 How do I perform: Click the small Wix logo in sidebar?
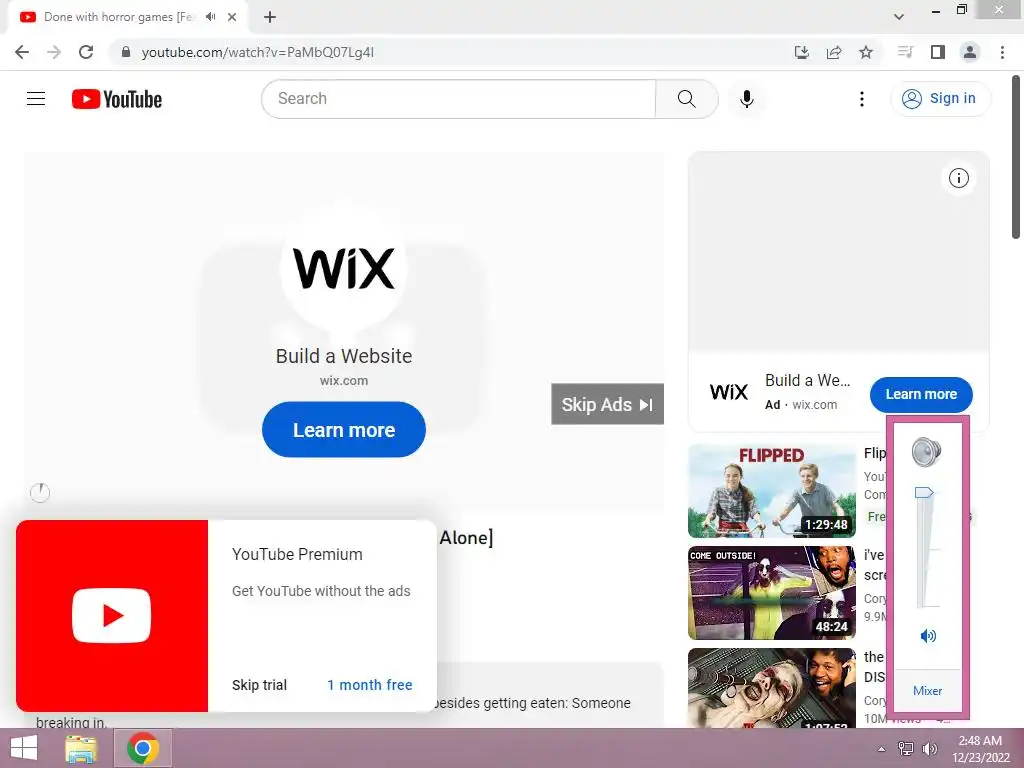click(729, 392)
